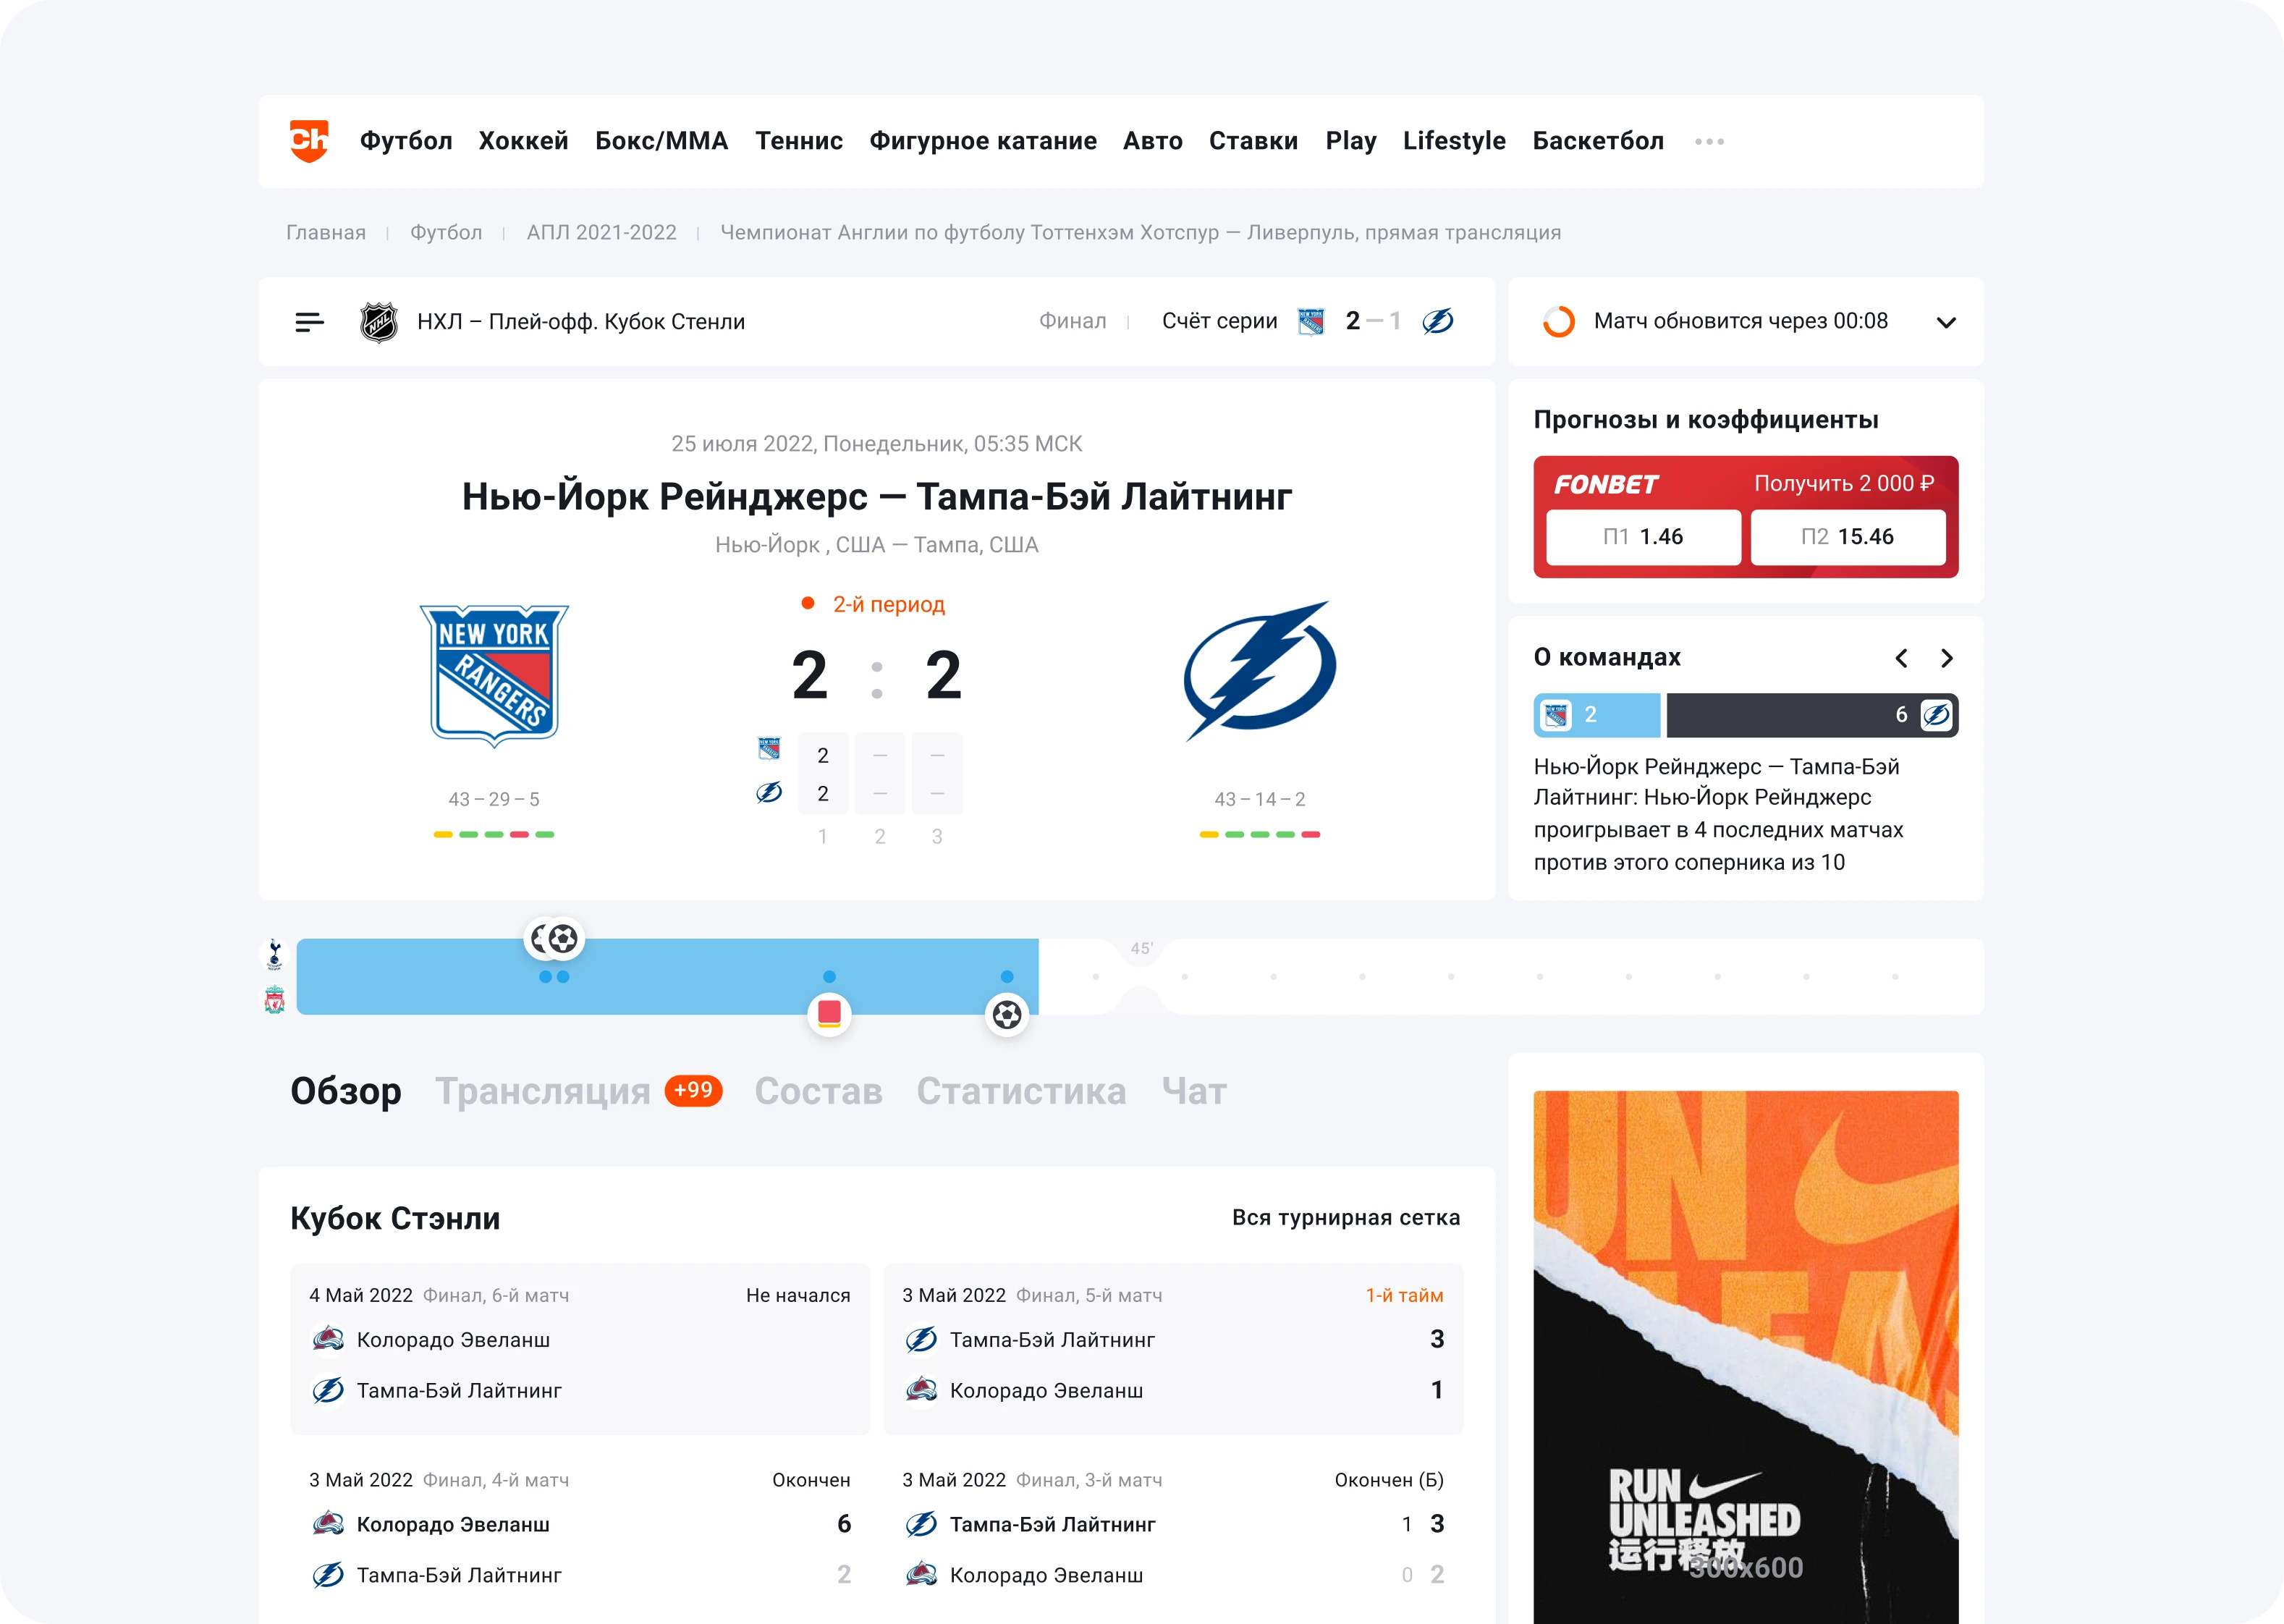Switch to the Статистика tab
The height and width of the screenshot is (1624, 2284).
1021,1091
